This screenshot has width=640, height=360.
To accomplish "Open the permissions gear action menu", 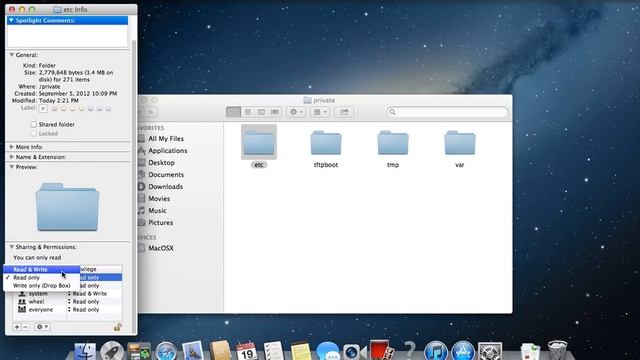I will 42,327.
